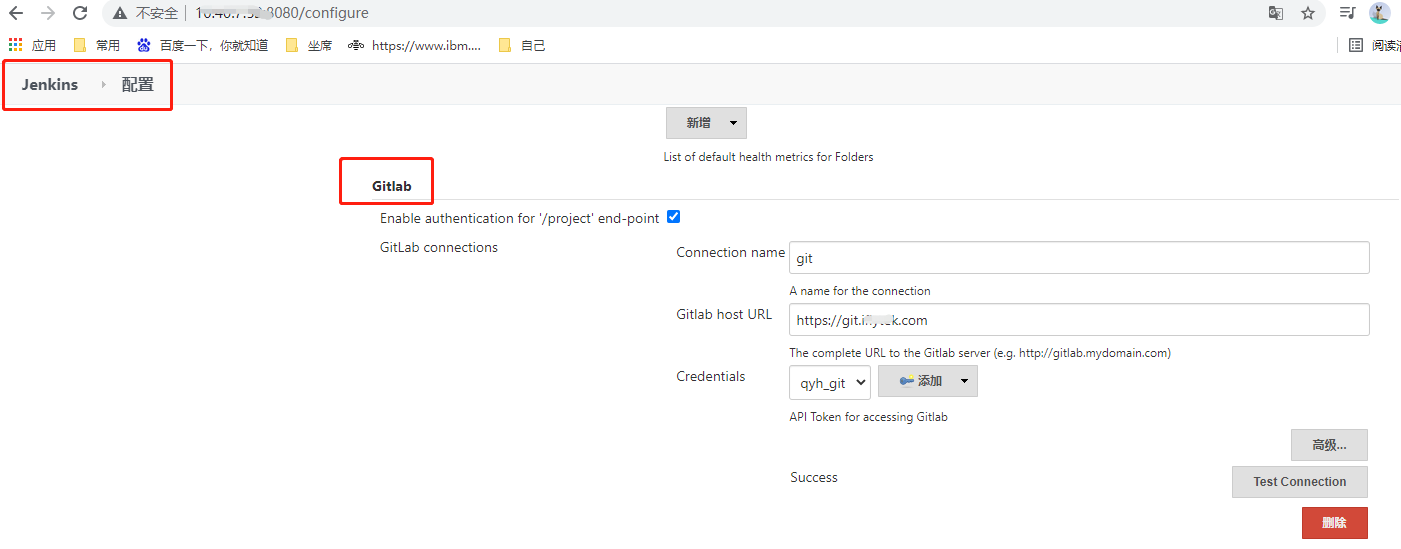This screenshot has height=549, width=1401.
Task: Open the user profile avatar
Action: coord(1380,13)
